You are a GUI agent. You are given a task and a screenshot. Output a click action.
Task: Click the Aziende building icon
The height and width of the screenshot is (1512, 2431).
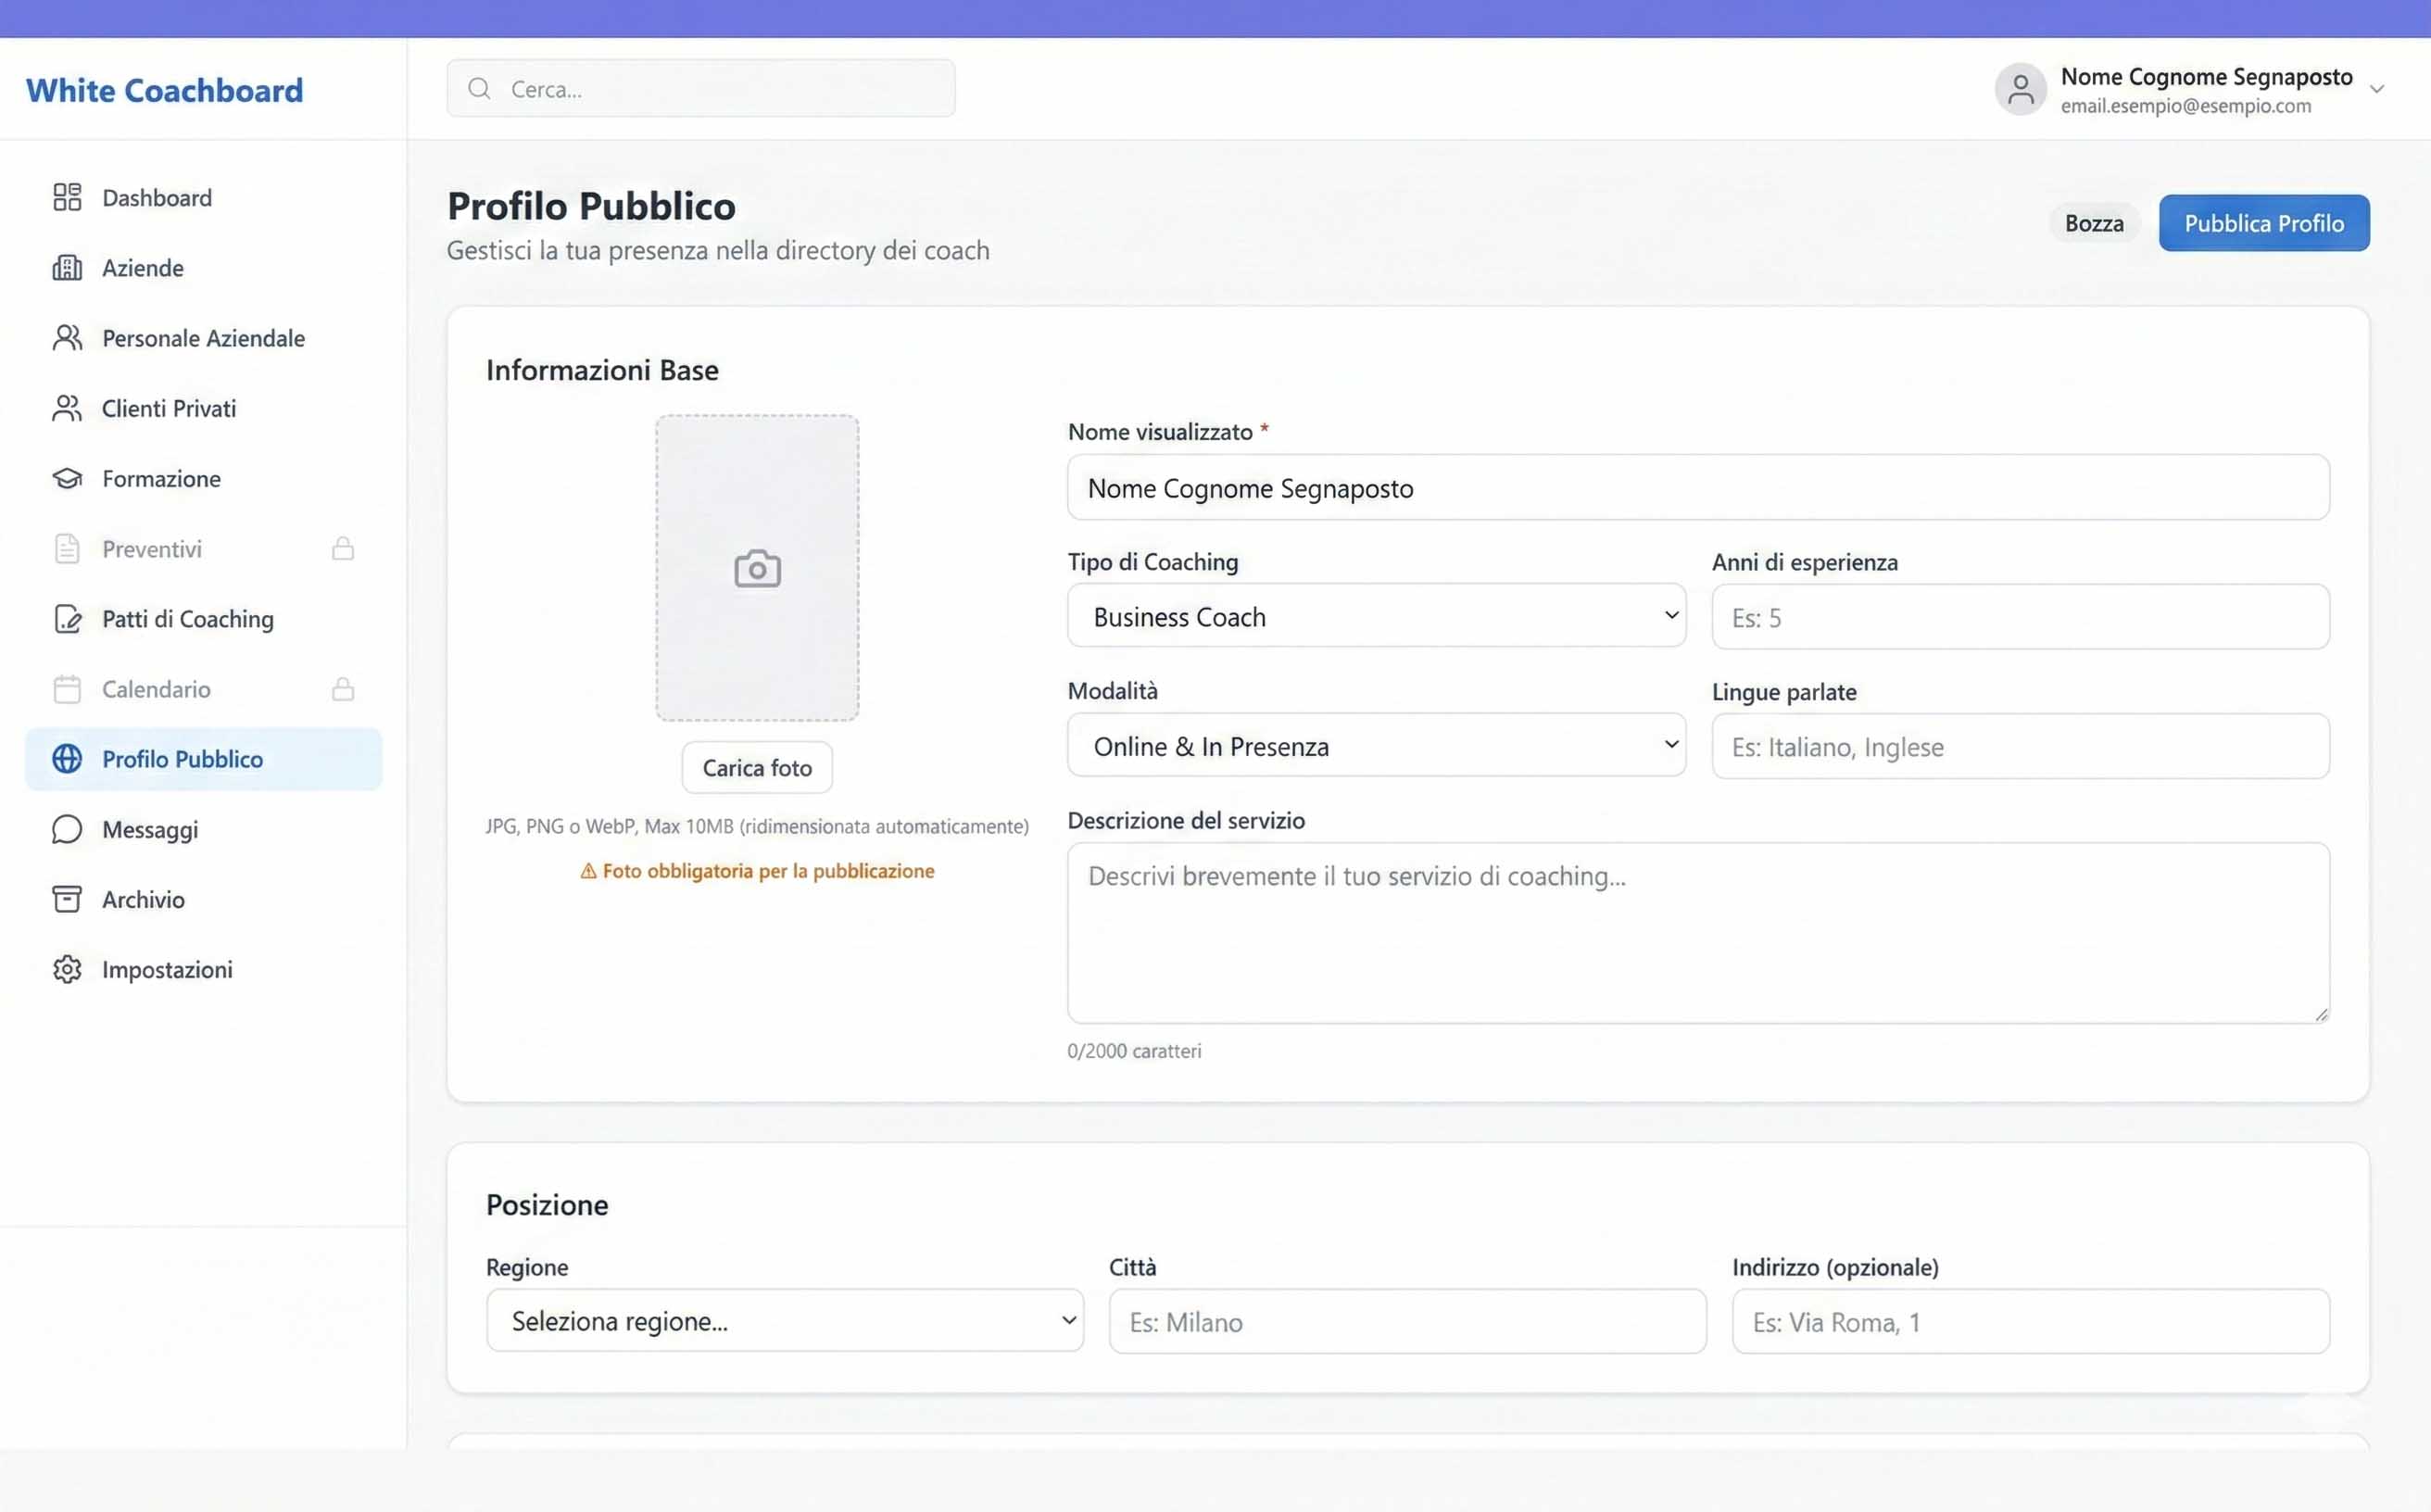pyautogui.click(x=67, y=267)
